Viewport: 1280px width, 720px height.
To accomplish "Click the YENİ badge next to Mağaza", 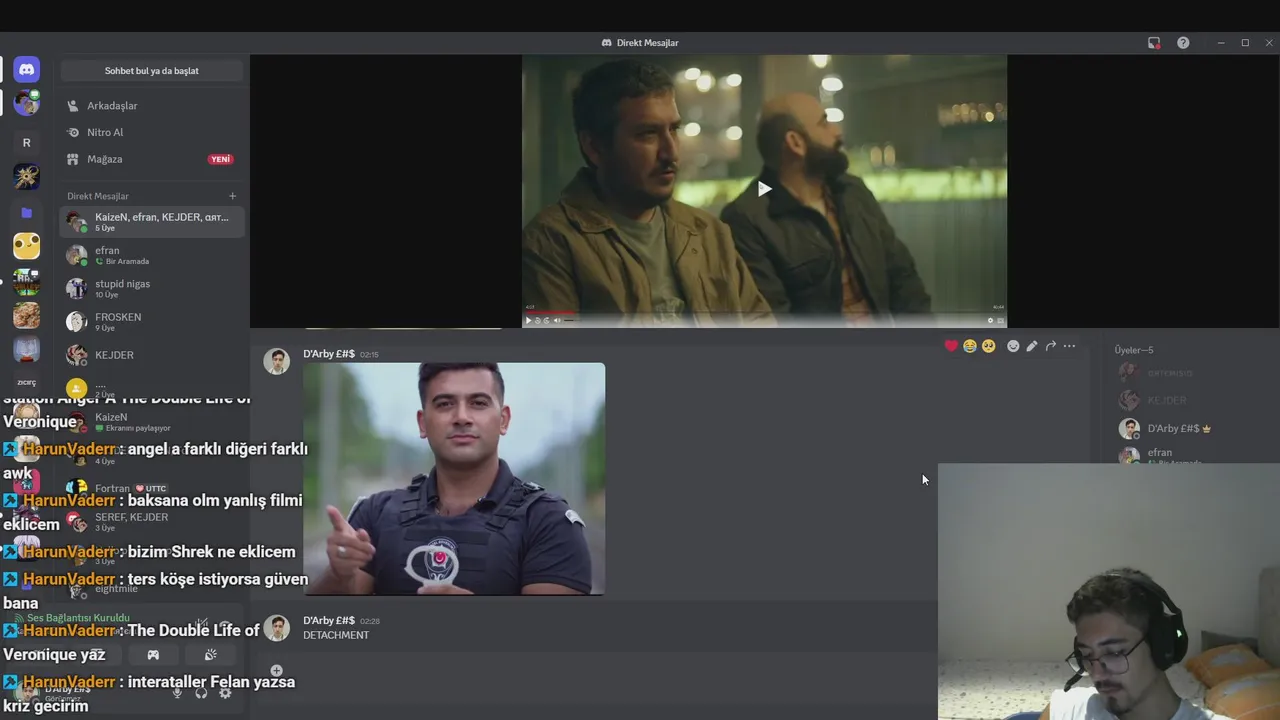I will pyautogui.click(x=221, y=159).
